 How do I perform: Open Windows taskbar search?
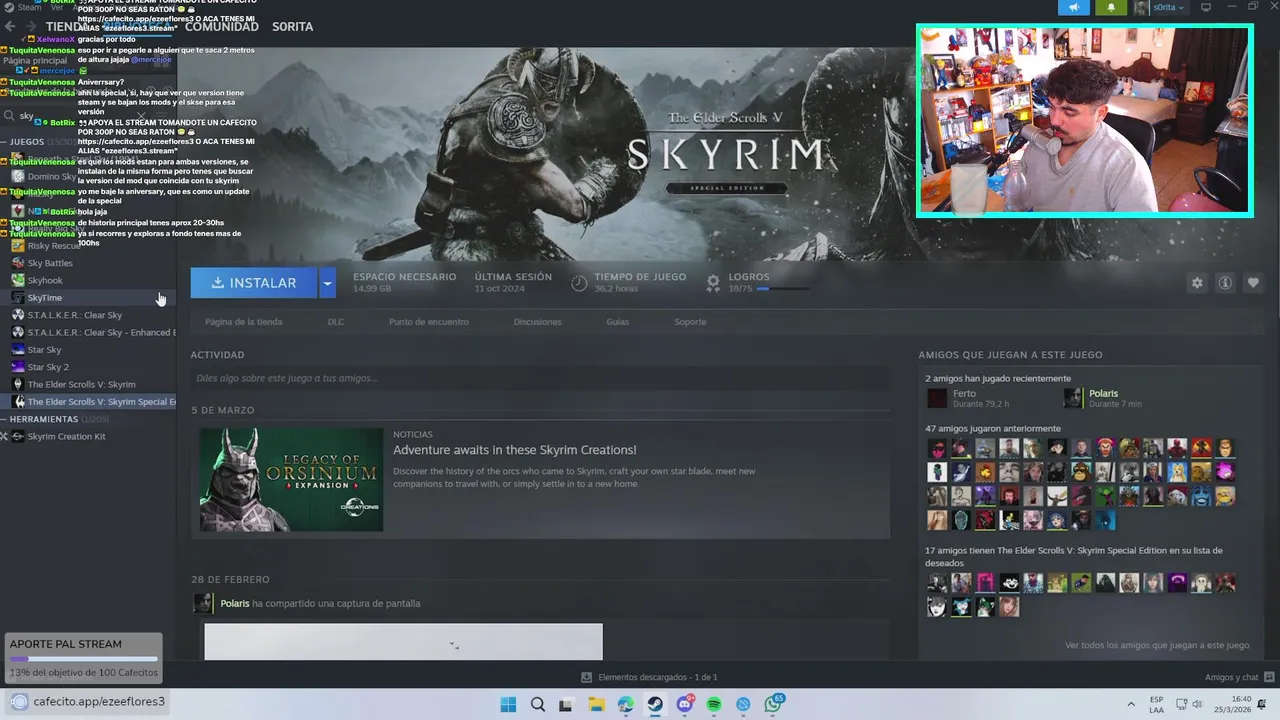[x=538, y=704]
